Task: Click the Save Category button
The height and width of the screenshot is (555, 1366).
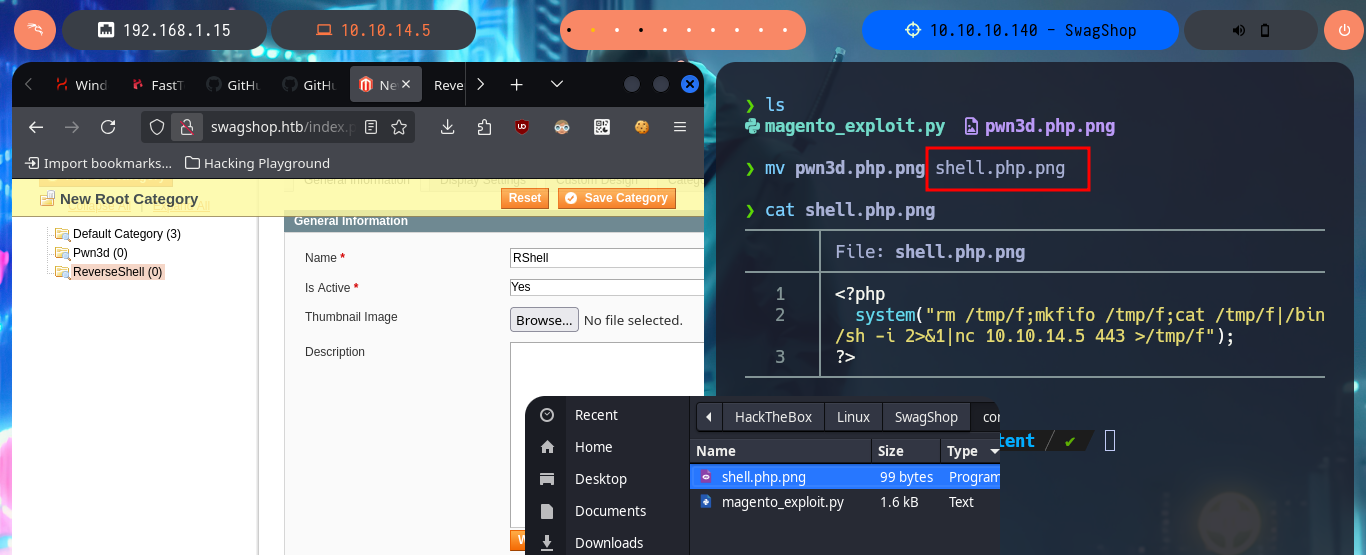Action: tap(616, 198)
